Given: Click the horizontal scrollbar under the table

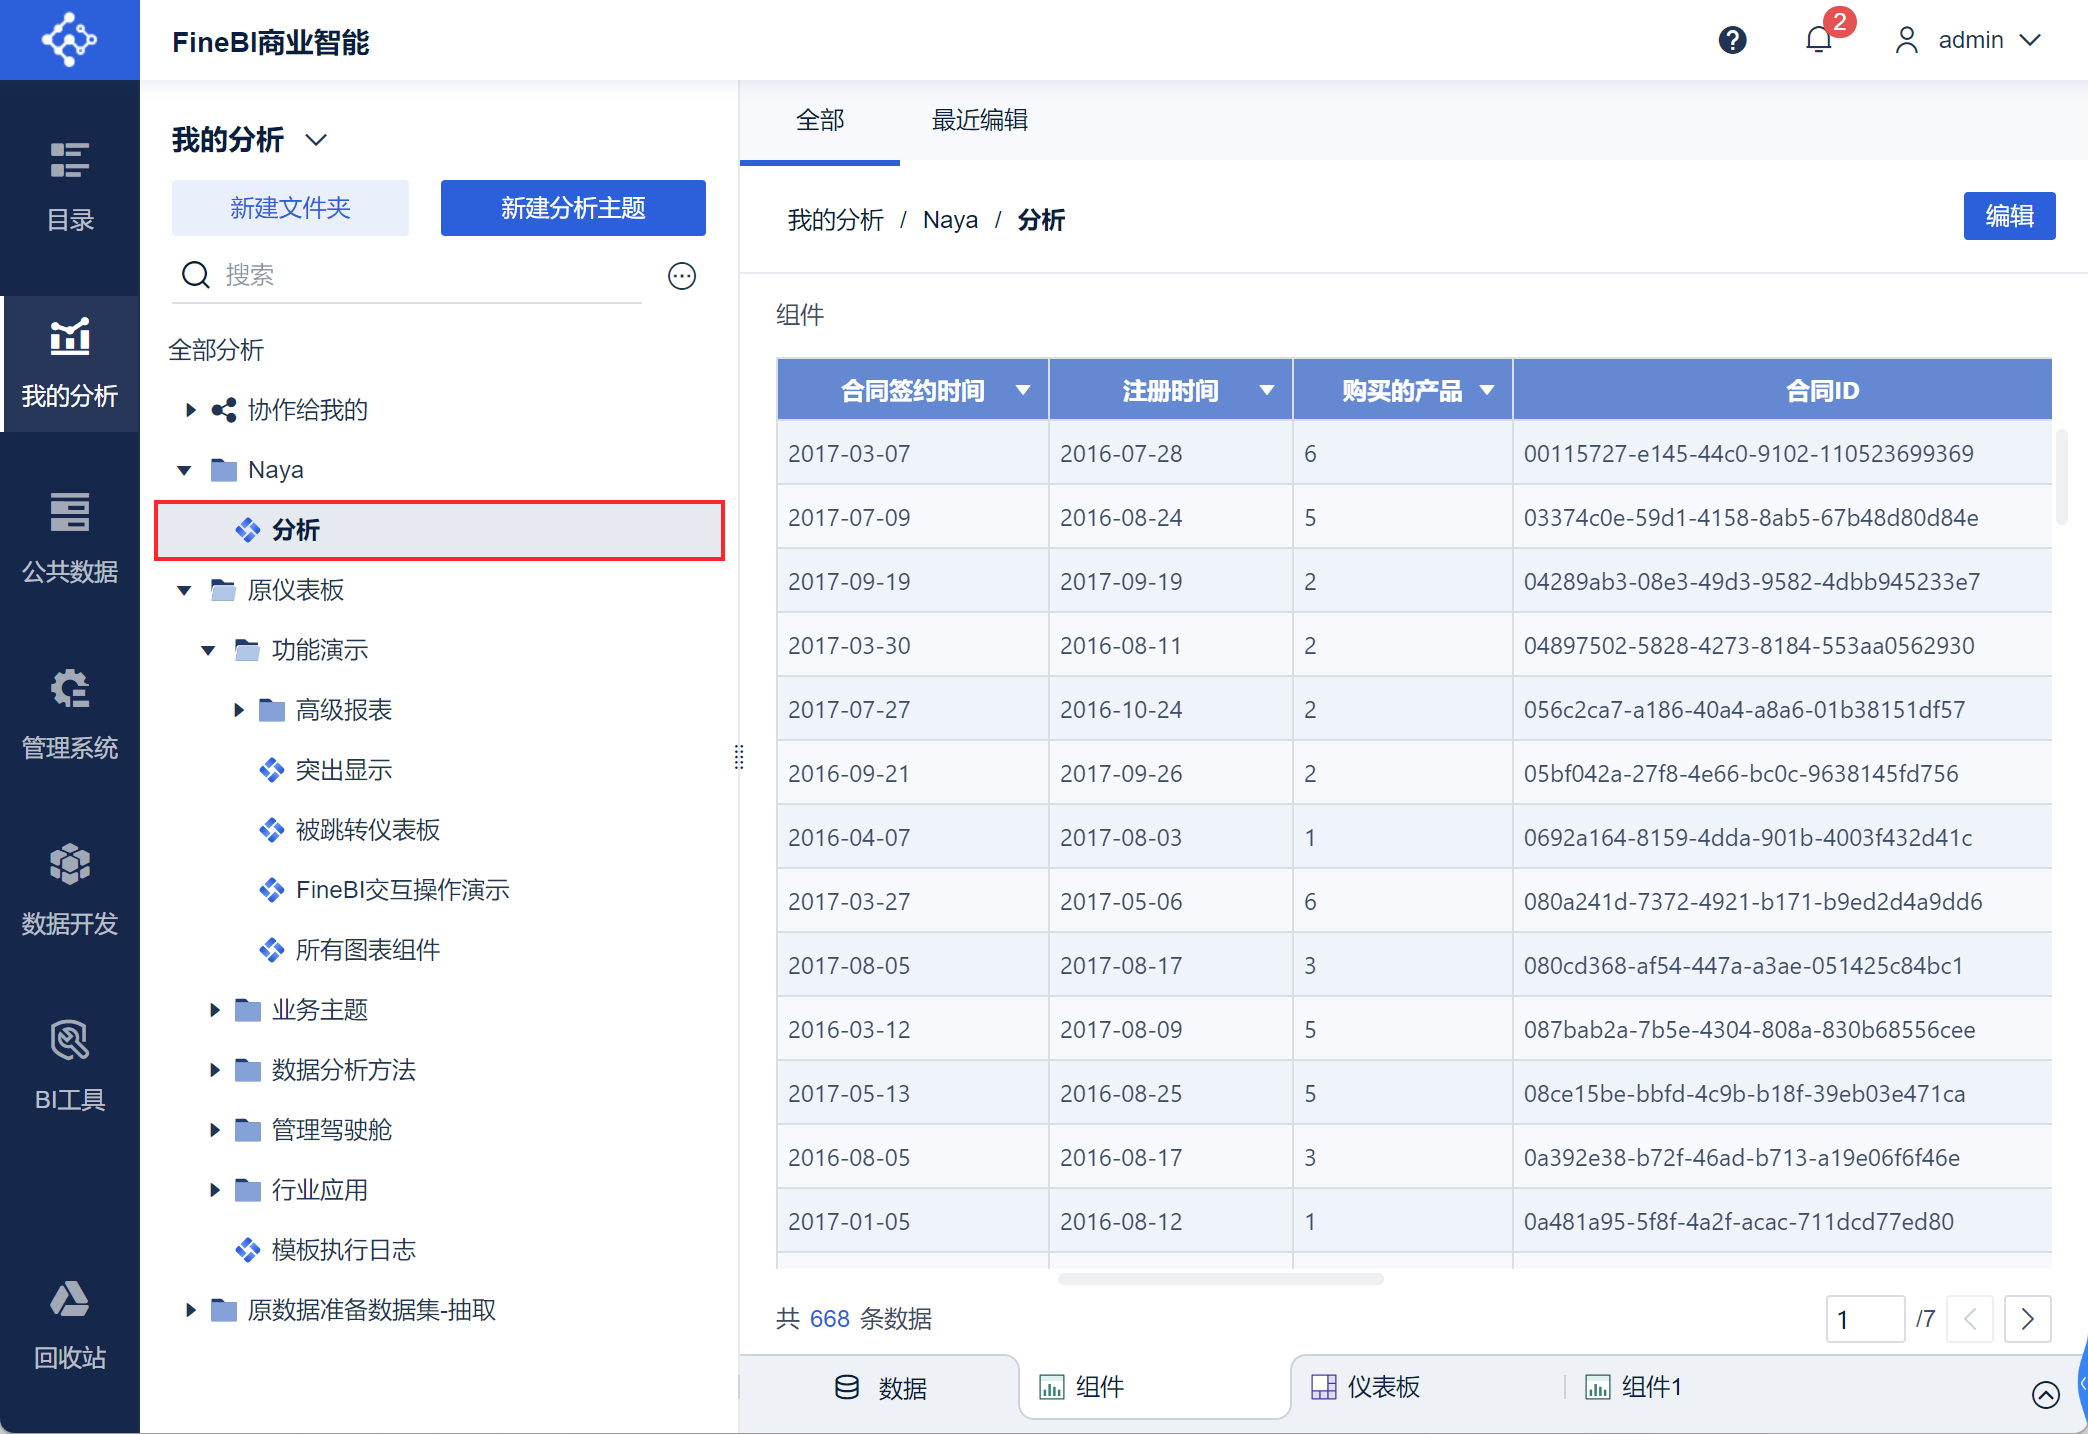Looking at the screenshot, I should pyautogui.click(x=1220, y=1279).
